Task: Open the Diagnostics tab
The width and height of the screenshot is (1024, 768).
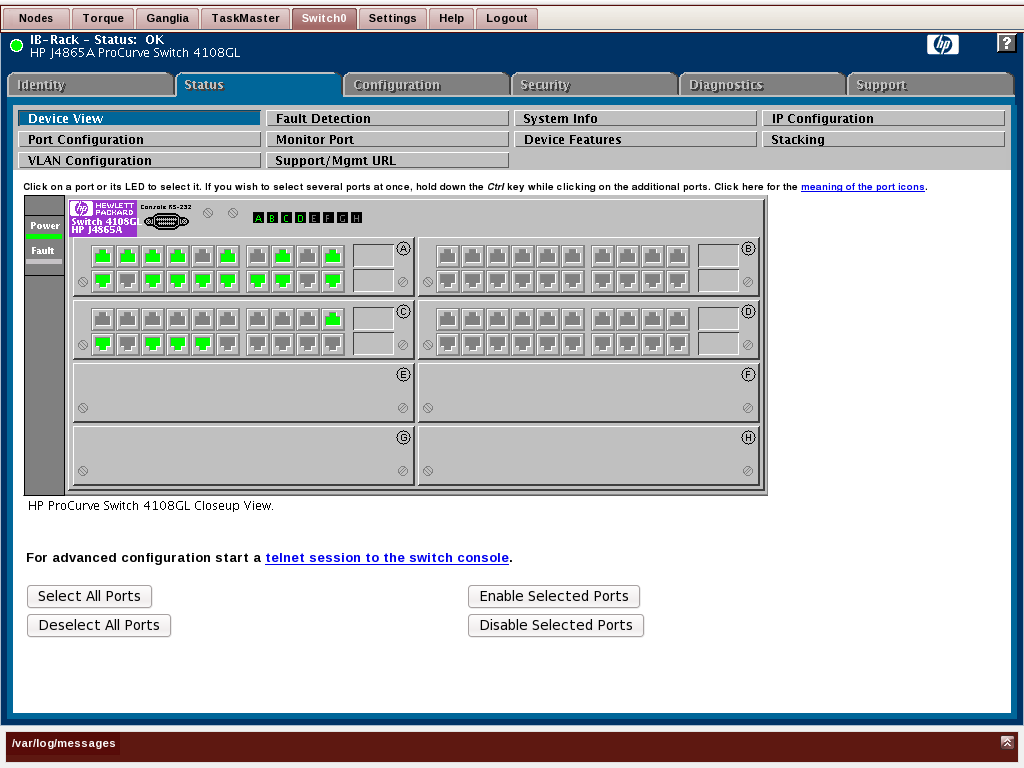Action: [x=762, y=85]
